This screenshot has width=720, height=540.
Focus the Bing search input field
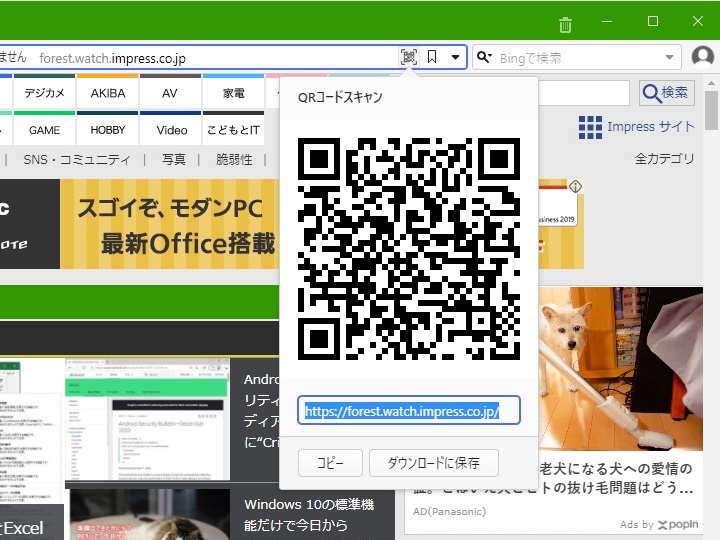[579, 58]
